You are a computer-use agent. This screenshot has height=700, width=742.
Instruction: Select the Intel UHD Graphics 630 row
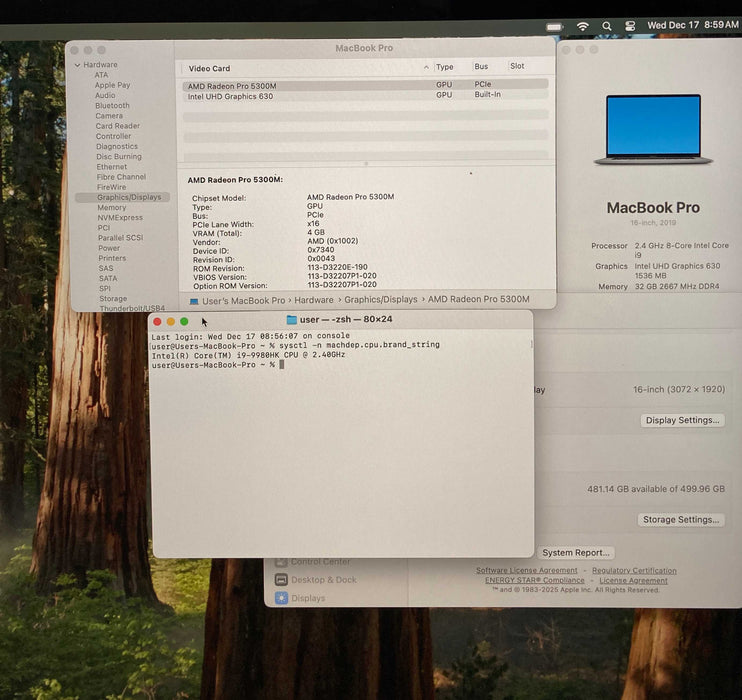coord(365,96)
